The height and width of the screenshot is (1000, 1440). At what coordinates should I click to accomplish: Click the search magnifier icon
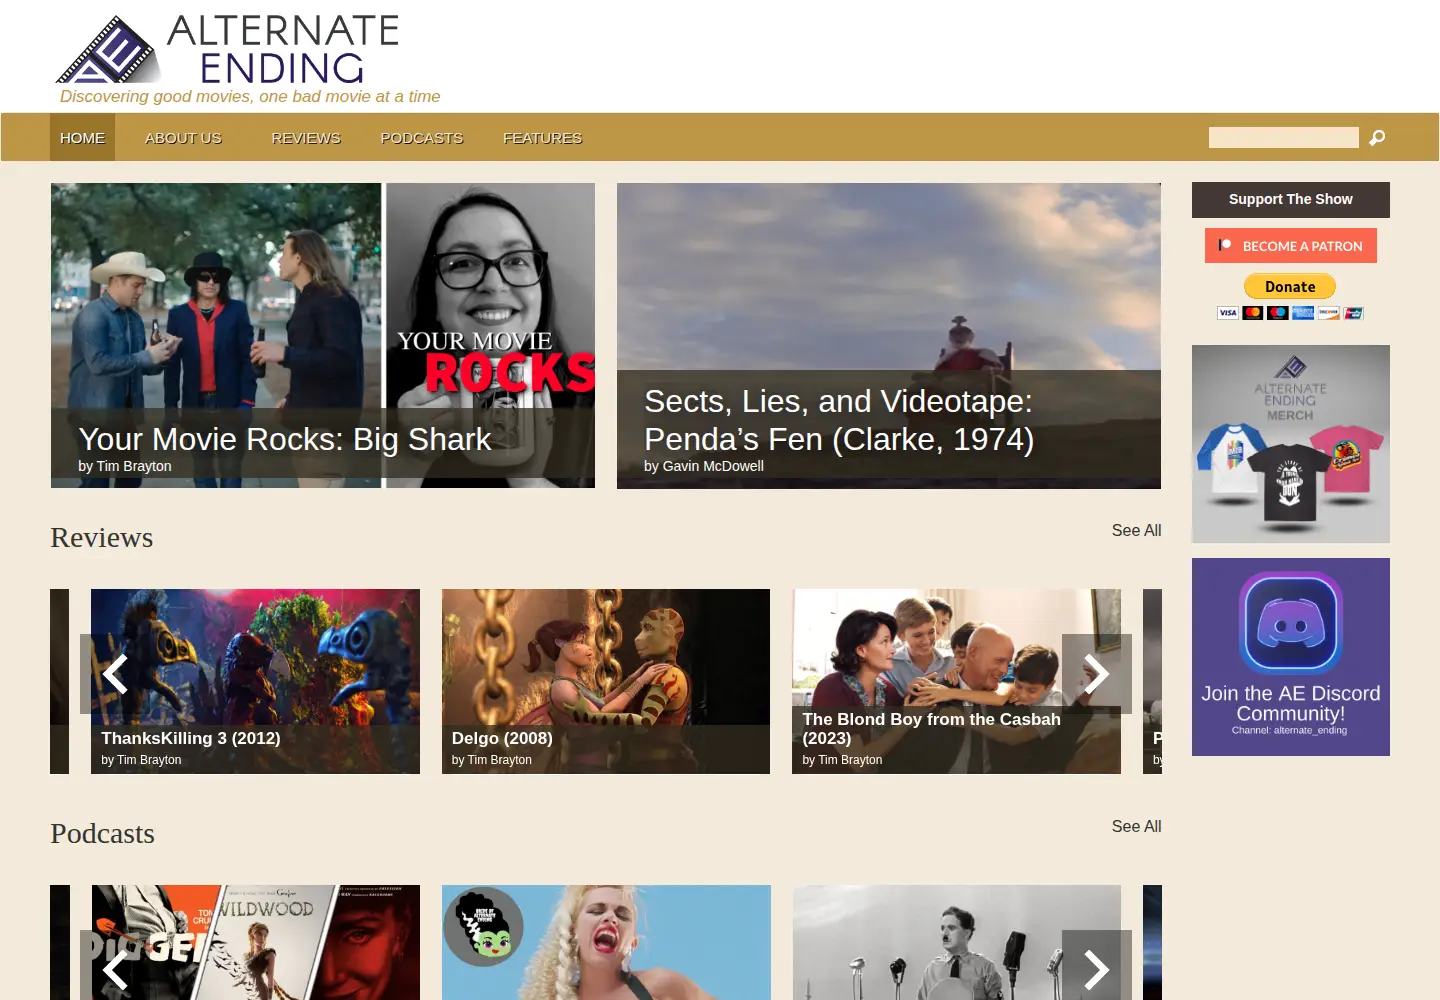(x=1377, y=138)
